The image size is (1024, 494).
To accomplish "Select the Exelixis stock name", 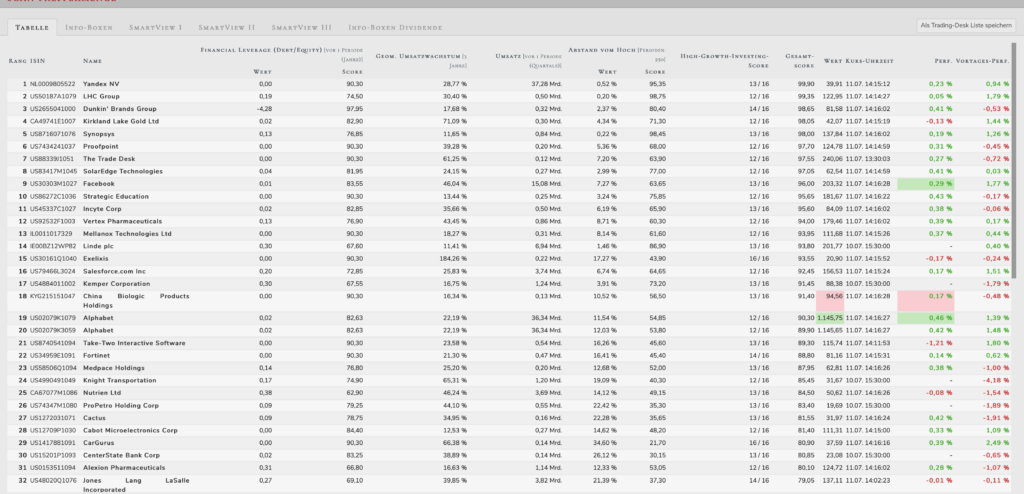I will pos(96,258).
